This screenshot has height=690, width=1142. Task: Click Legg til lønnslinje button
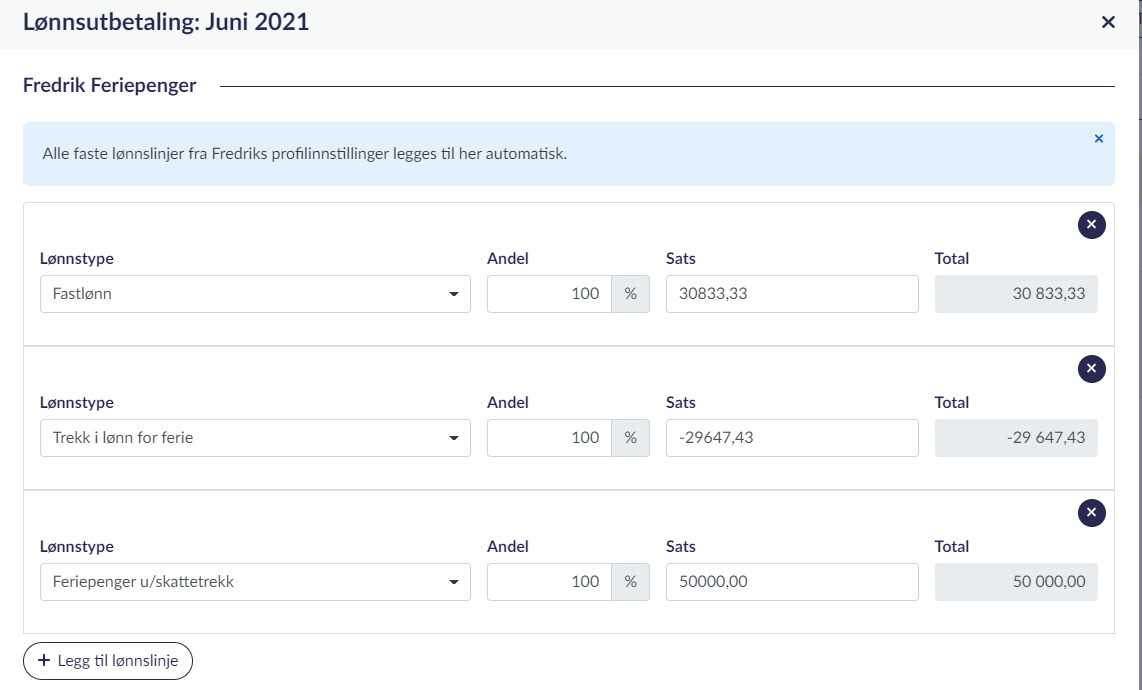pos(108,661)
